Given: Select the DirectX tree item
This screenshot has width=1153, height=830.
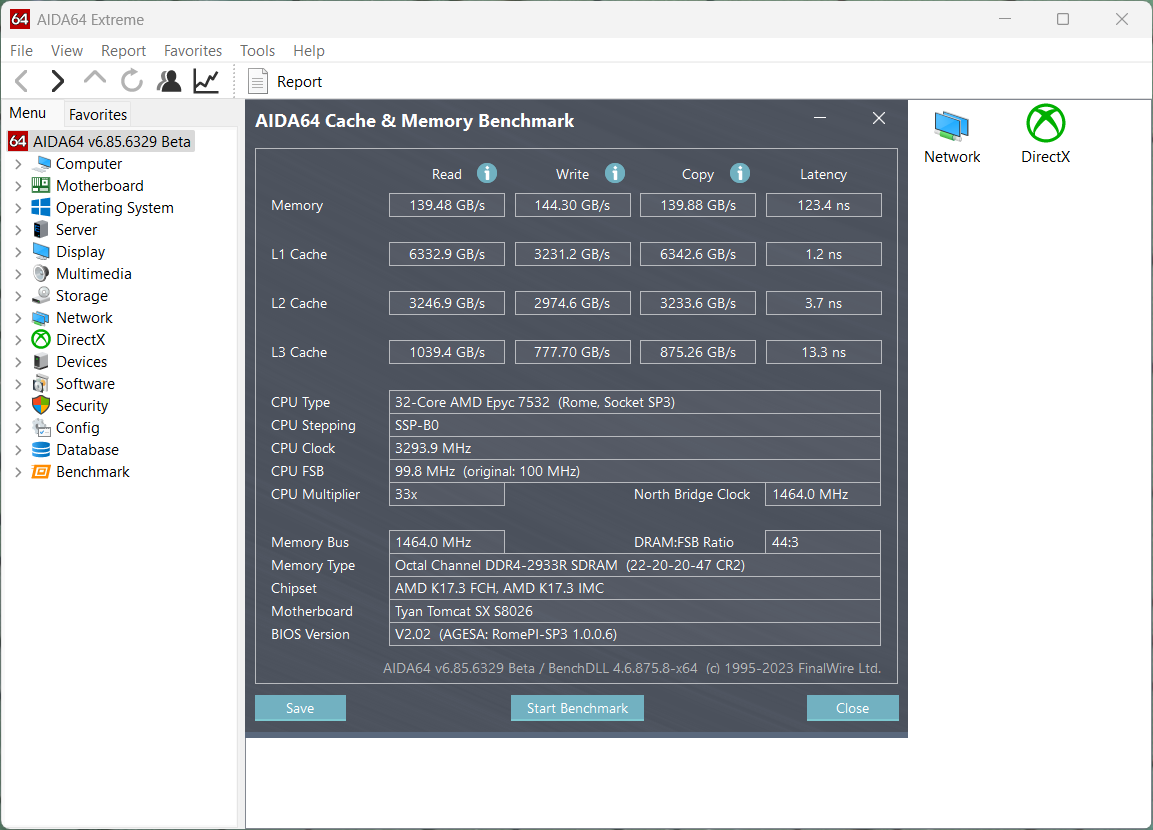Looking at the screenshot, I should 80,340.
